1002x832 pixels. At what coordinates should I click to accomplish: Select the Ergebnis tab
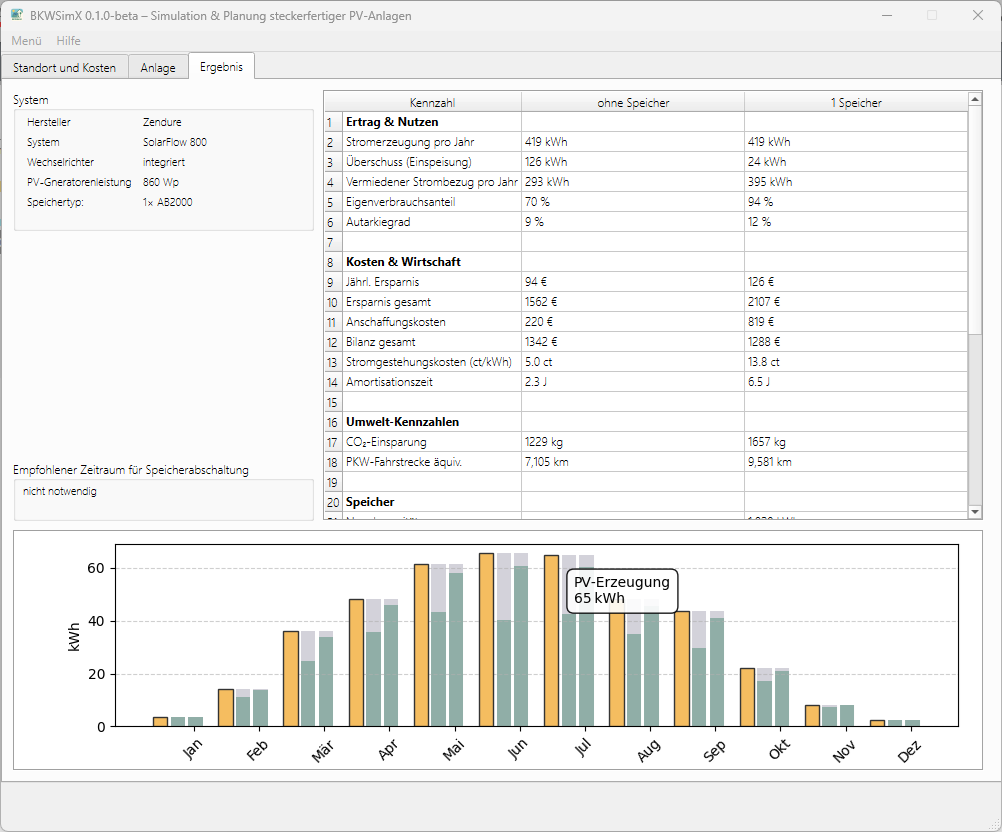pos(221,66)
